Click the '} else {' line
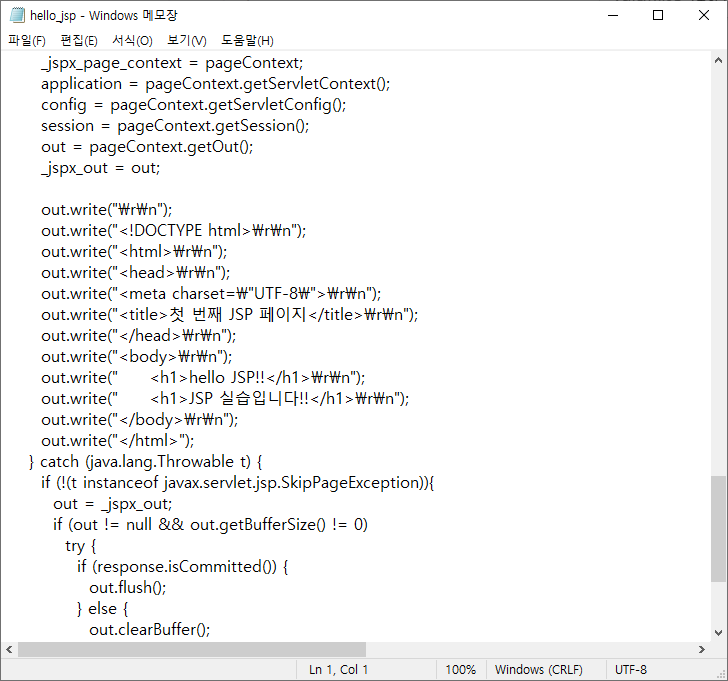Image resolution: width=728 pixels, height=681 pixels. (103, 609)
